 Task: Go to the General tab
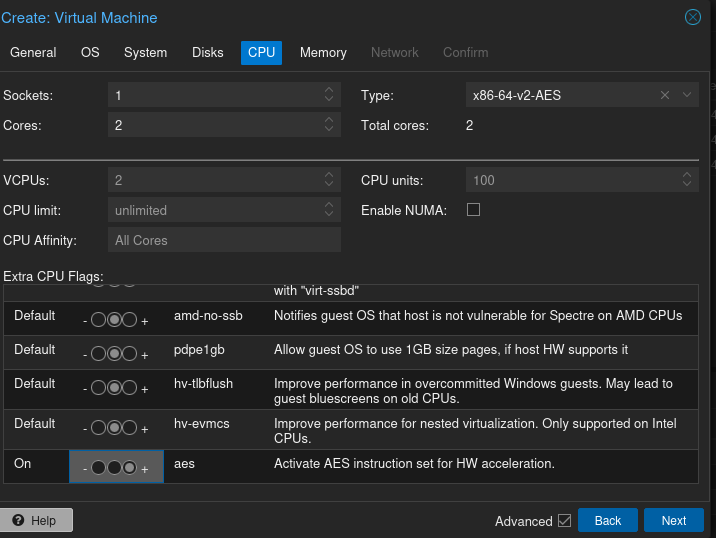point(33,53)
